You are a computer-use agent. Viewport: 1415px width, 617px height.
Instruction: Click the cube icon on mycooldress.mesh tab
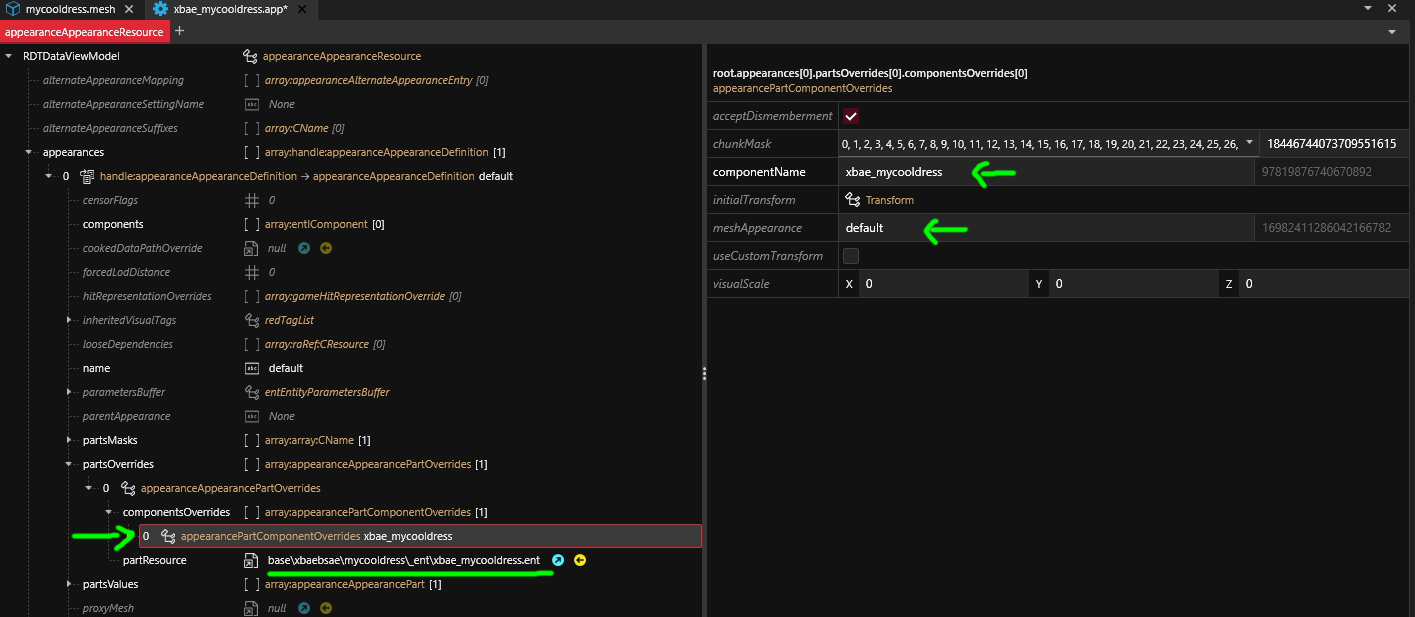tap(11, 8)
